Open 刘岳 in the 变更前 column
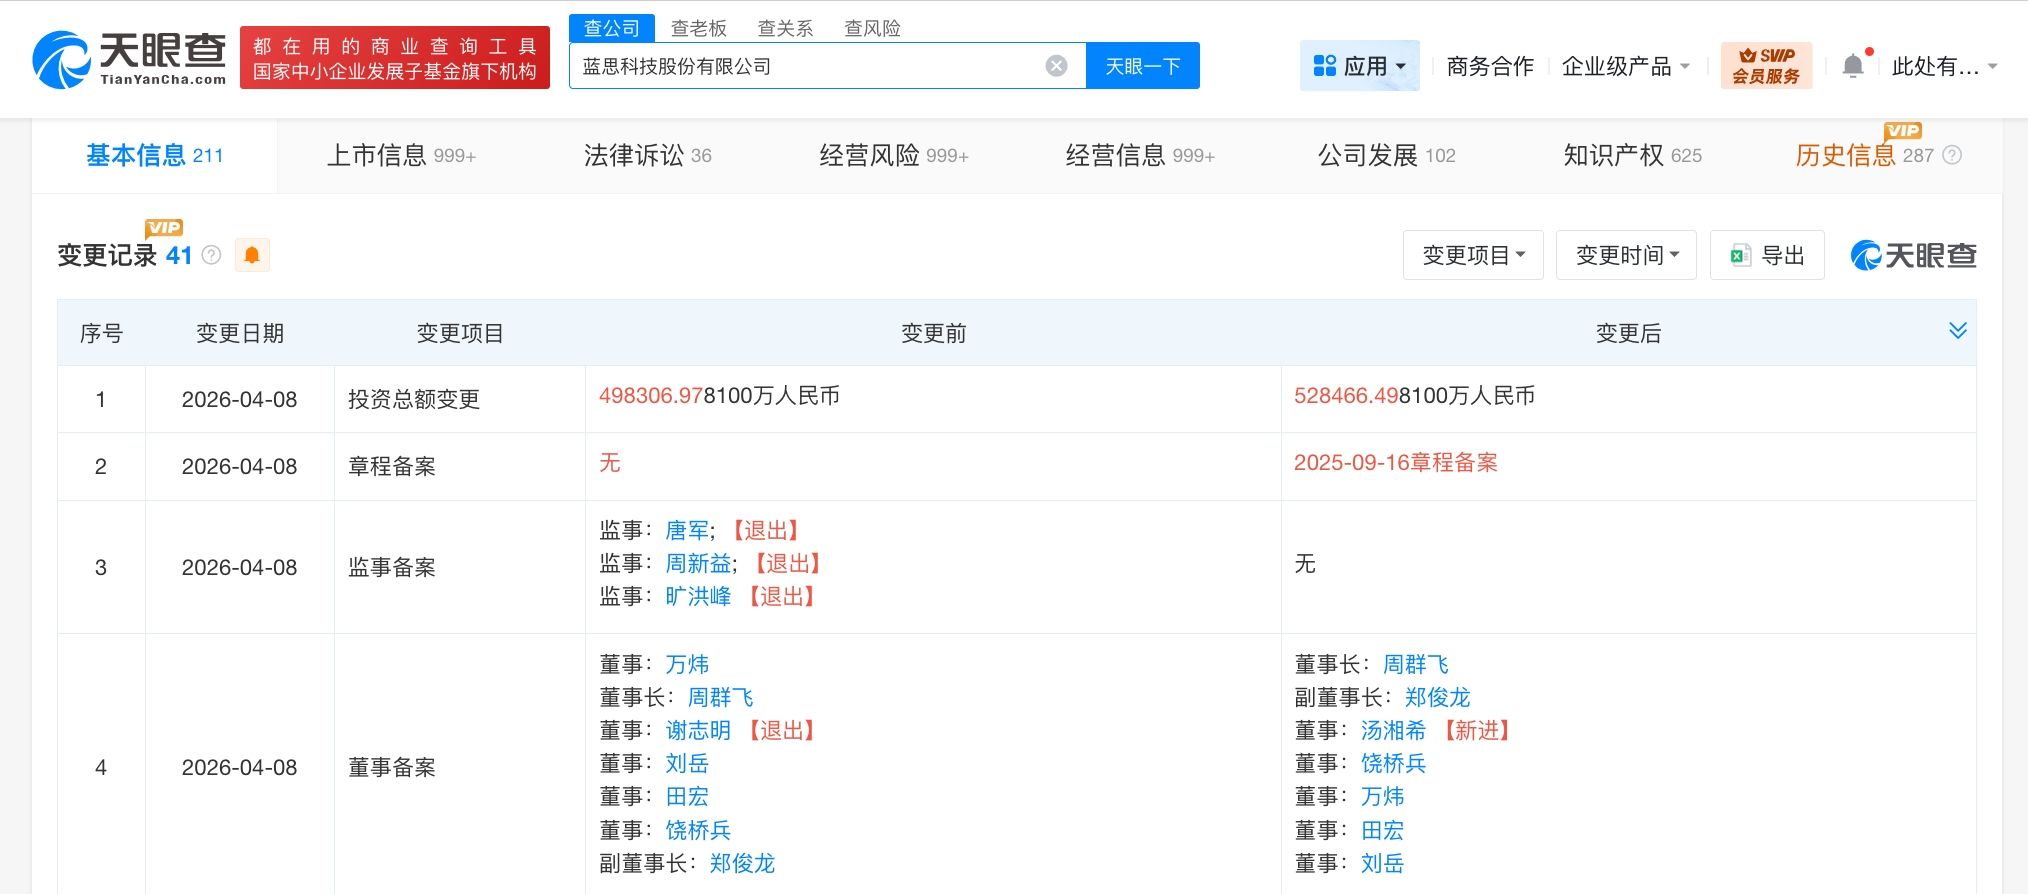The height and width of the screenshot is (894, 2028). click(x=687, y=763)
